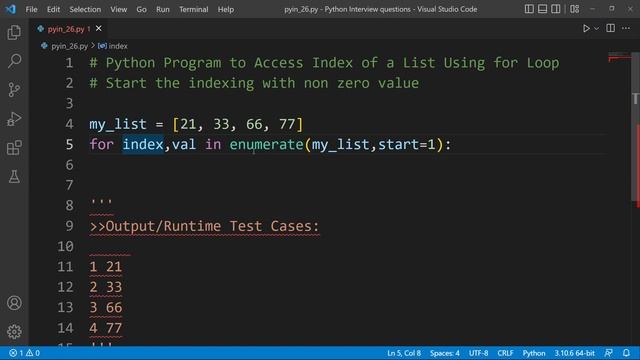The width and height of the screenshot is (640, 360).
Task: Open the errors and warnings status indicator
Action: 24,353
